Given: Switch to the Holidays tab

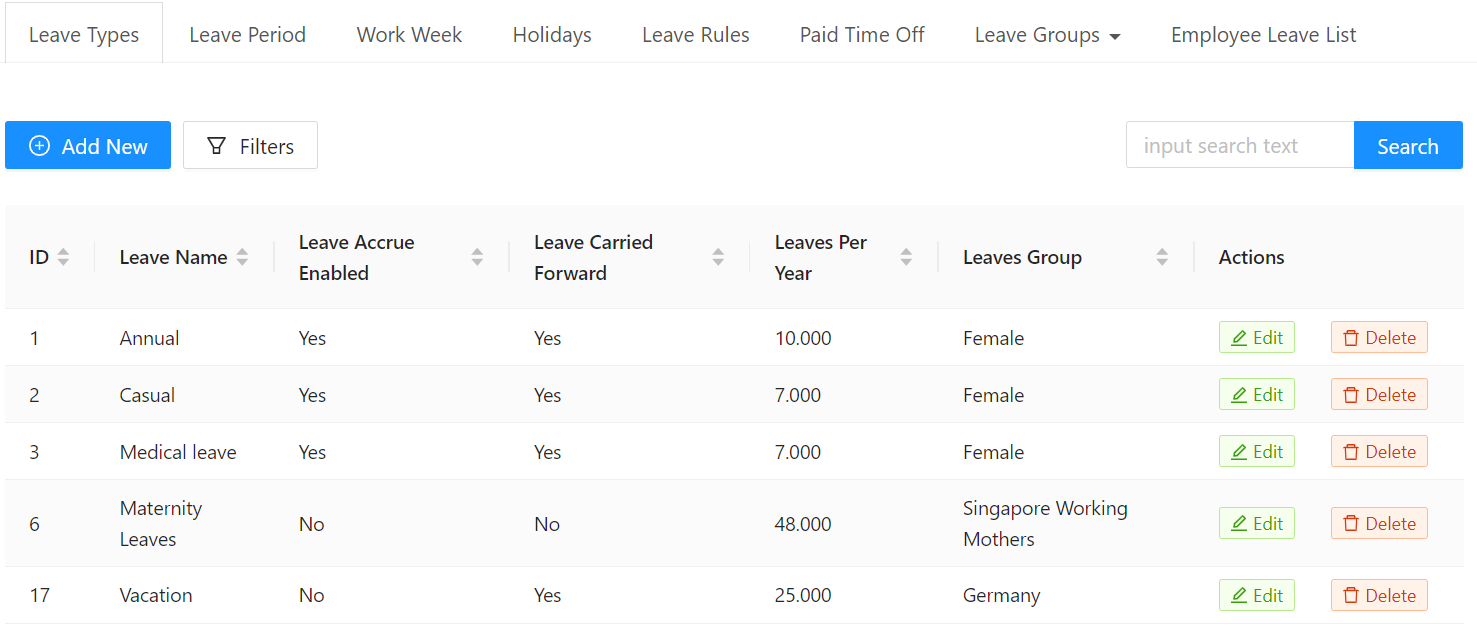Looking at the screenshot, I should (x=552, y=34).
